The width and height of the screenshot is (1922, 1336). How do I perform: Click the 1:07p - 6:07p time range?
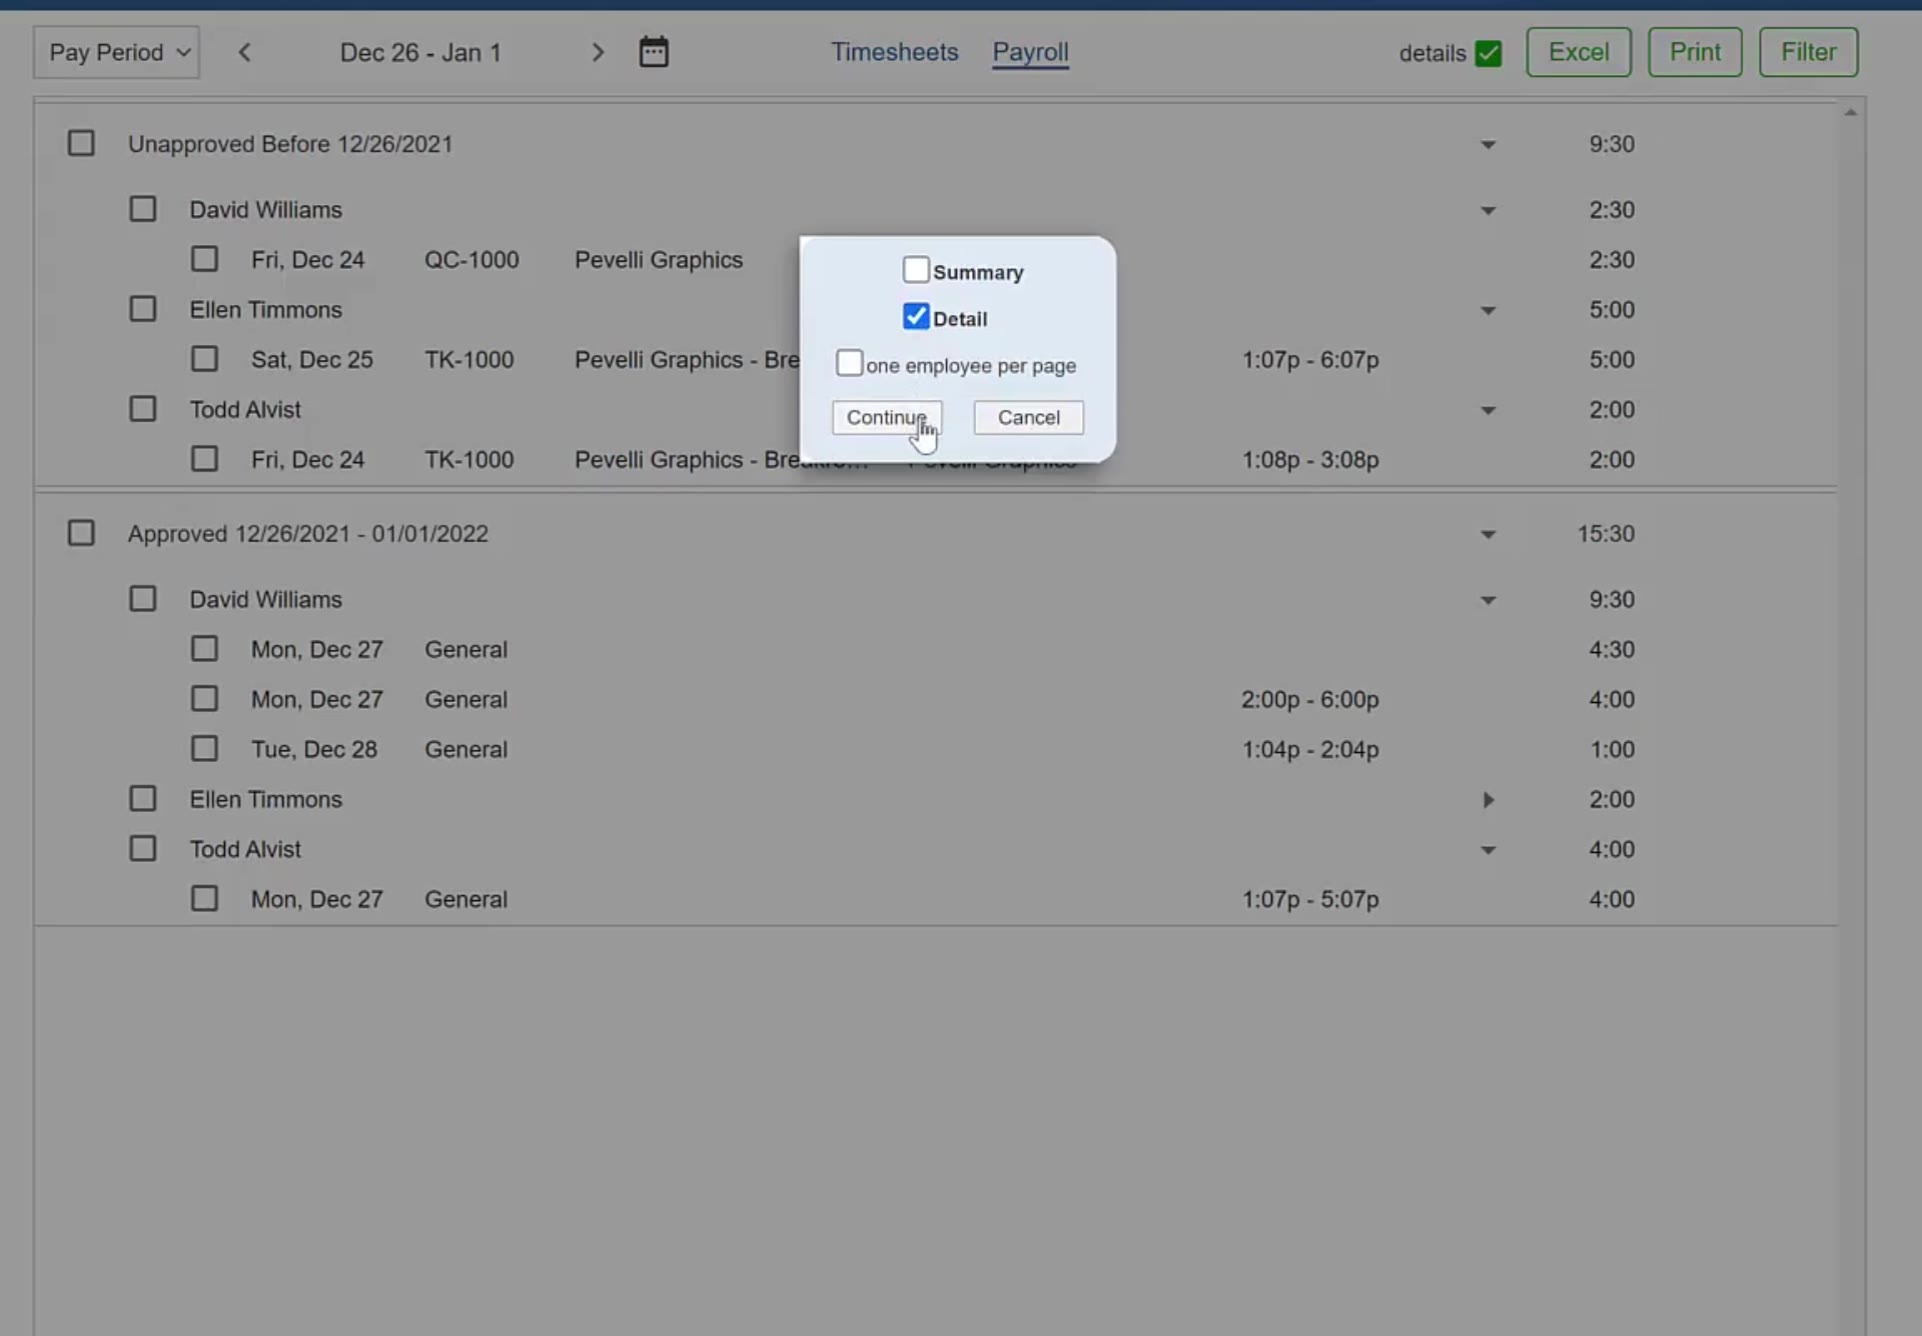[x=1310, y=360]
